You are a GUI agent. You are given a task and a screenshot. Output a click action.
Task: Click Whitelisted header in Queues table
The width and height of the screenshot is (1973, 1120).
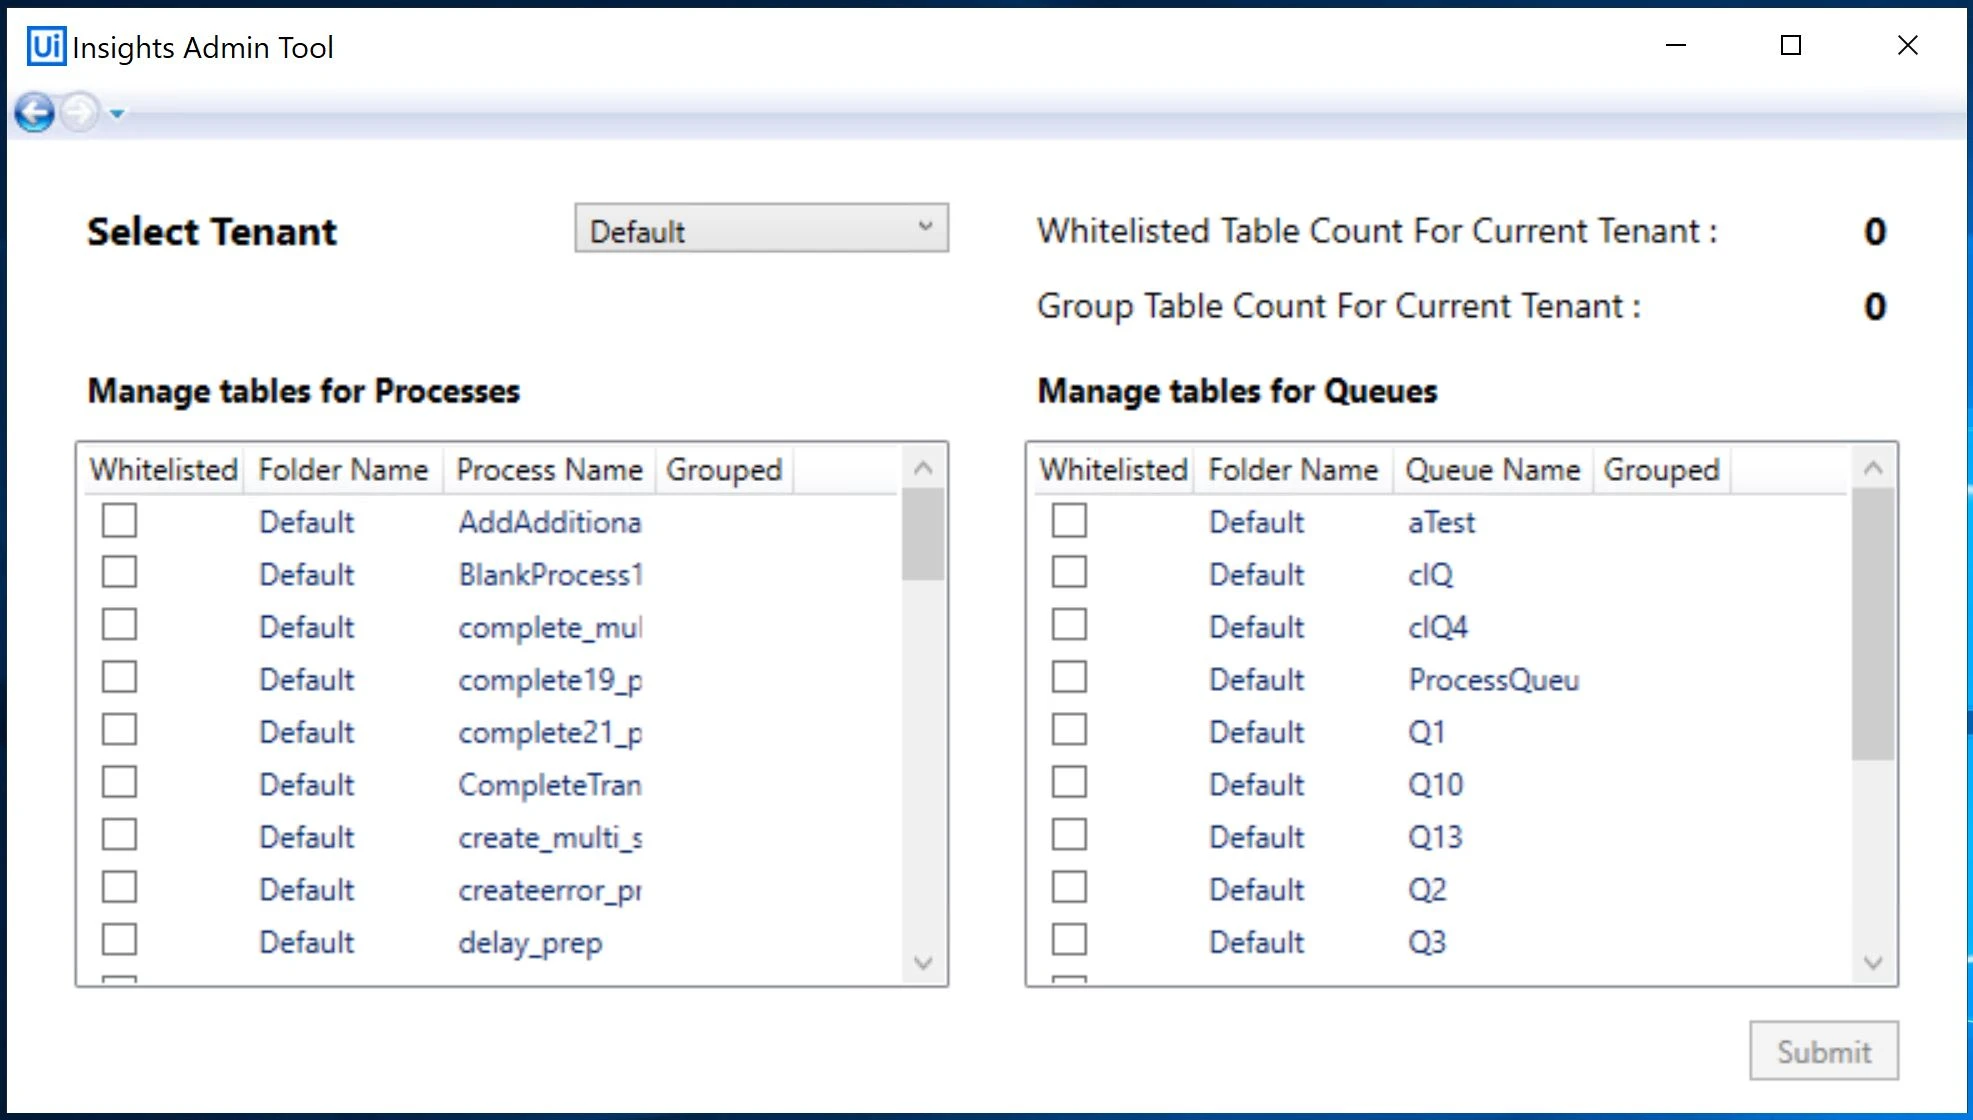(1113, 470)
